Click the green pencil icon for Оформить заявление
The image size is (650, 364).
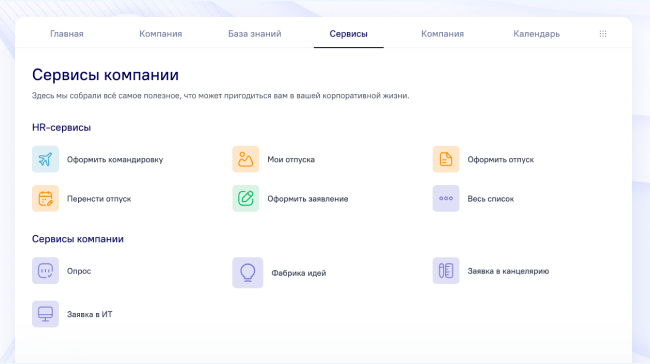[x=245, y=199]
